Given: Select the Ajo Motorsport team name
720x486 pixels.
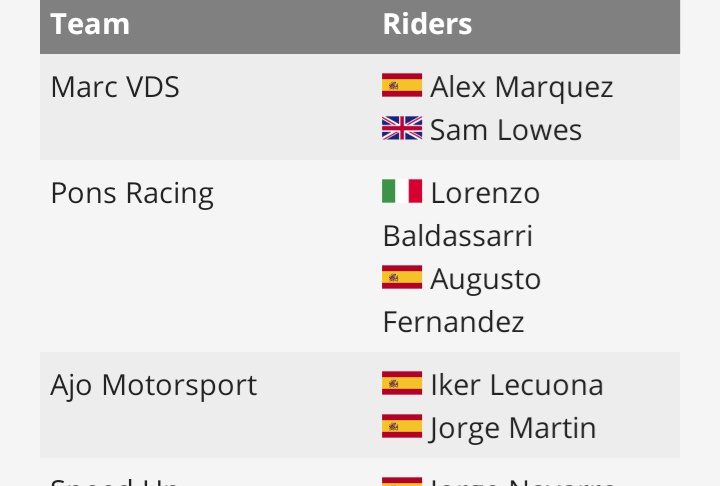Looking at the screenshot, I should pos(153,385).
